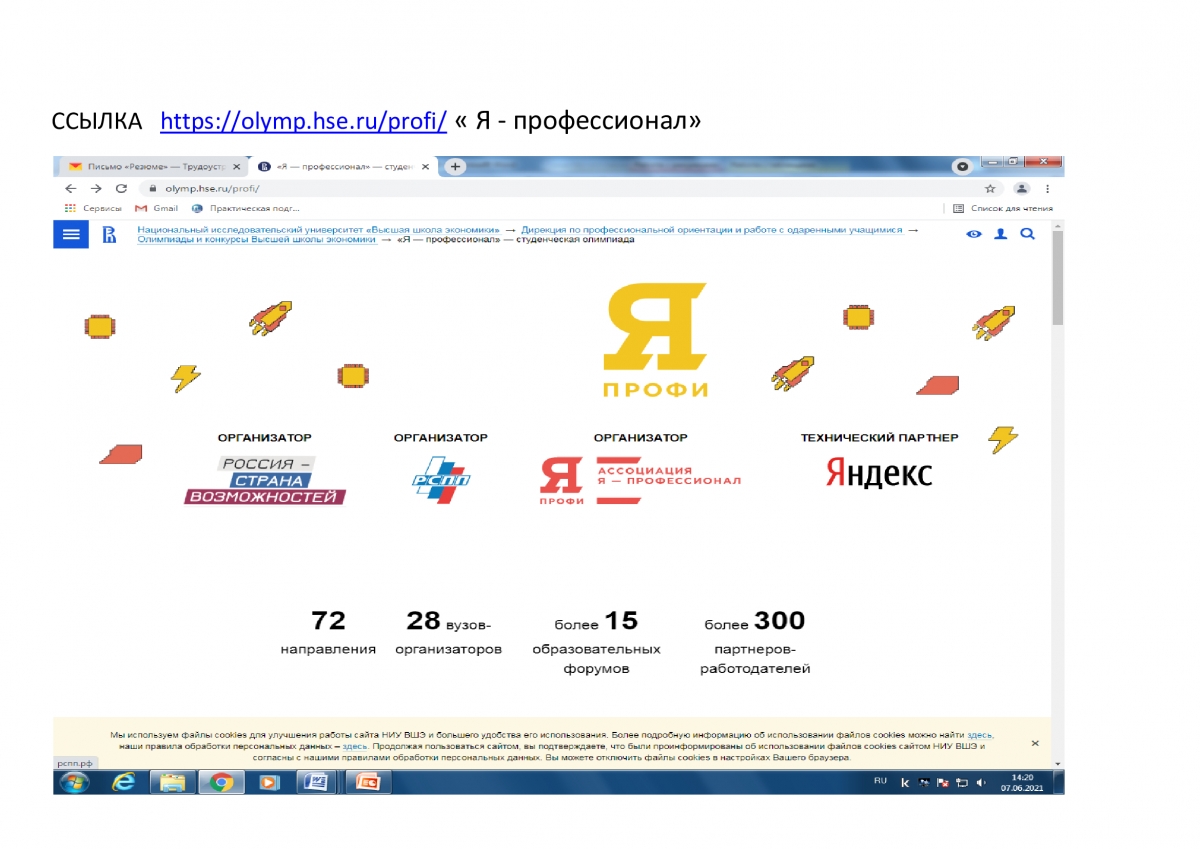Click the first "здесь" cookies link
The height and width of the screenshot is (849, 1200).
[x=979, y=735]
